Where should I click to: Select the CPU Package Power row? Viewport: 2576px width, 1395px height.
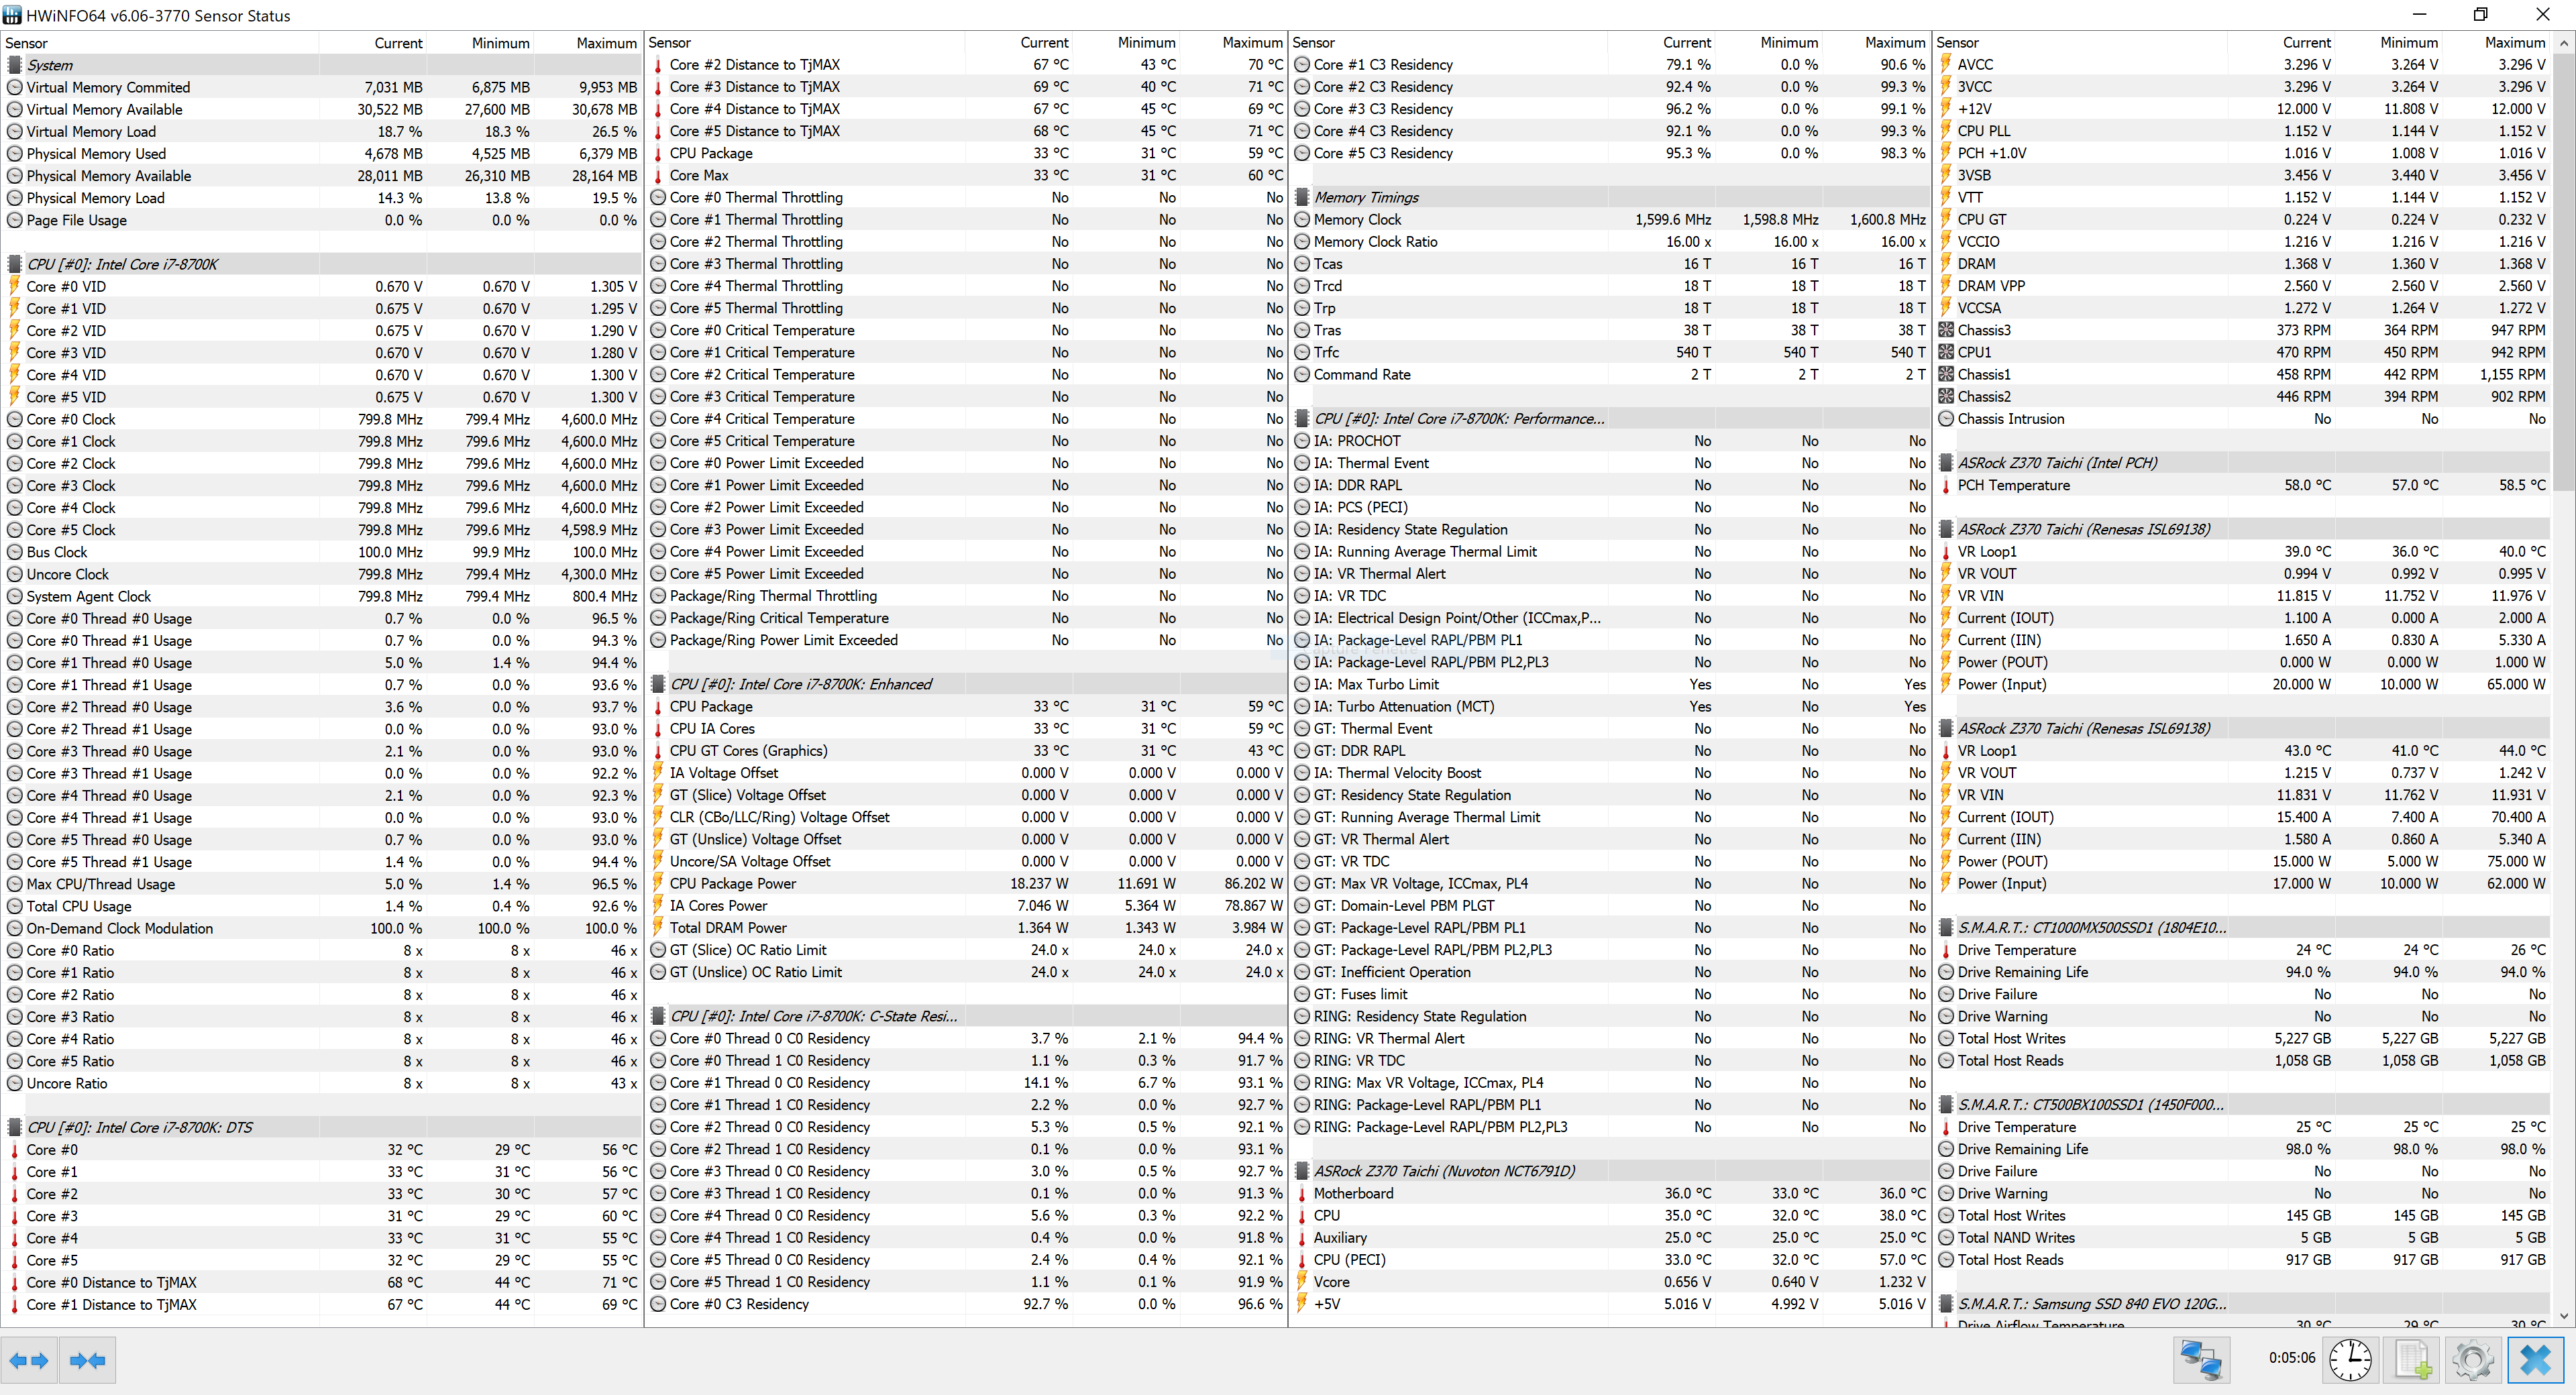click(x=733, y=884)
